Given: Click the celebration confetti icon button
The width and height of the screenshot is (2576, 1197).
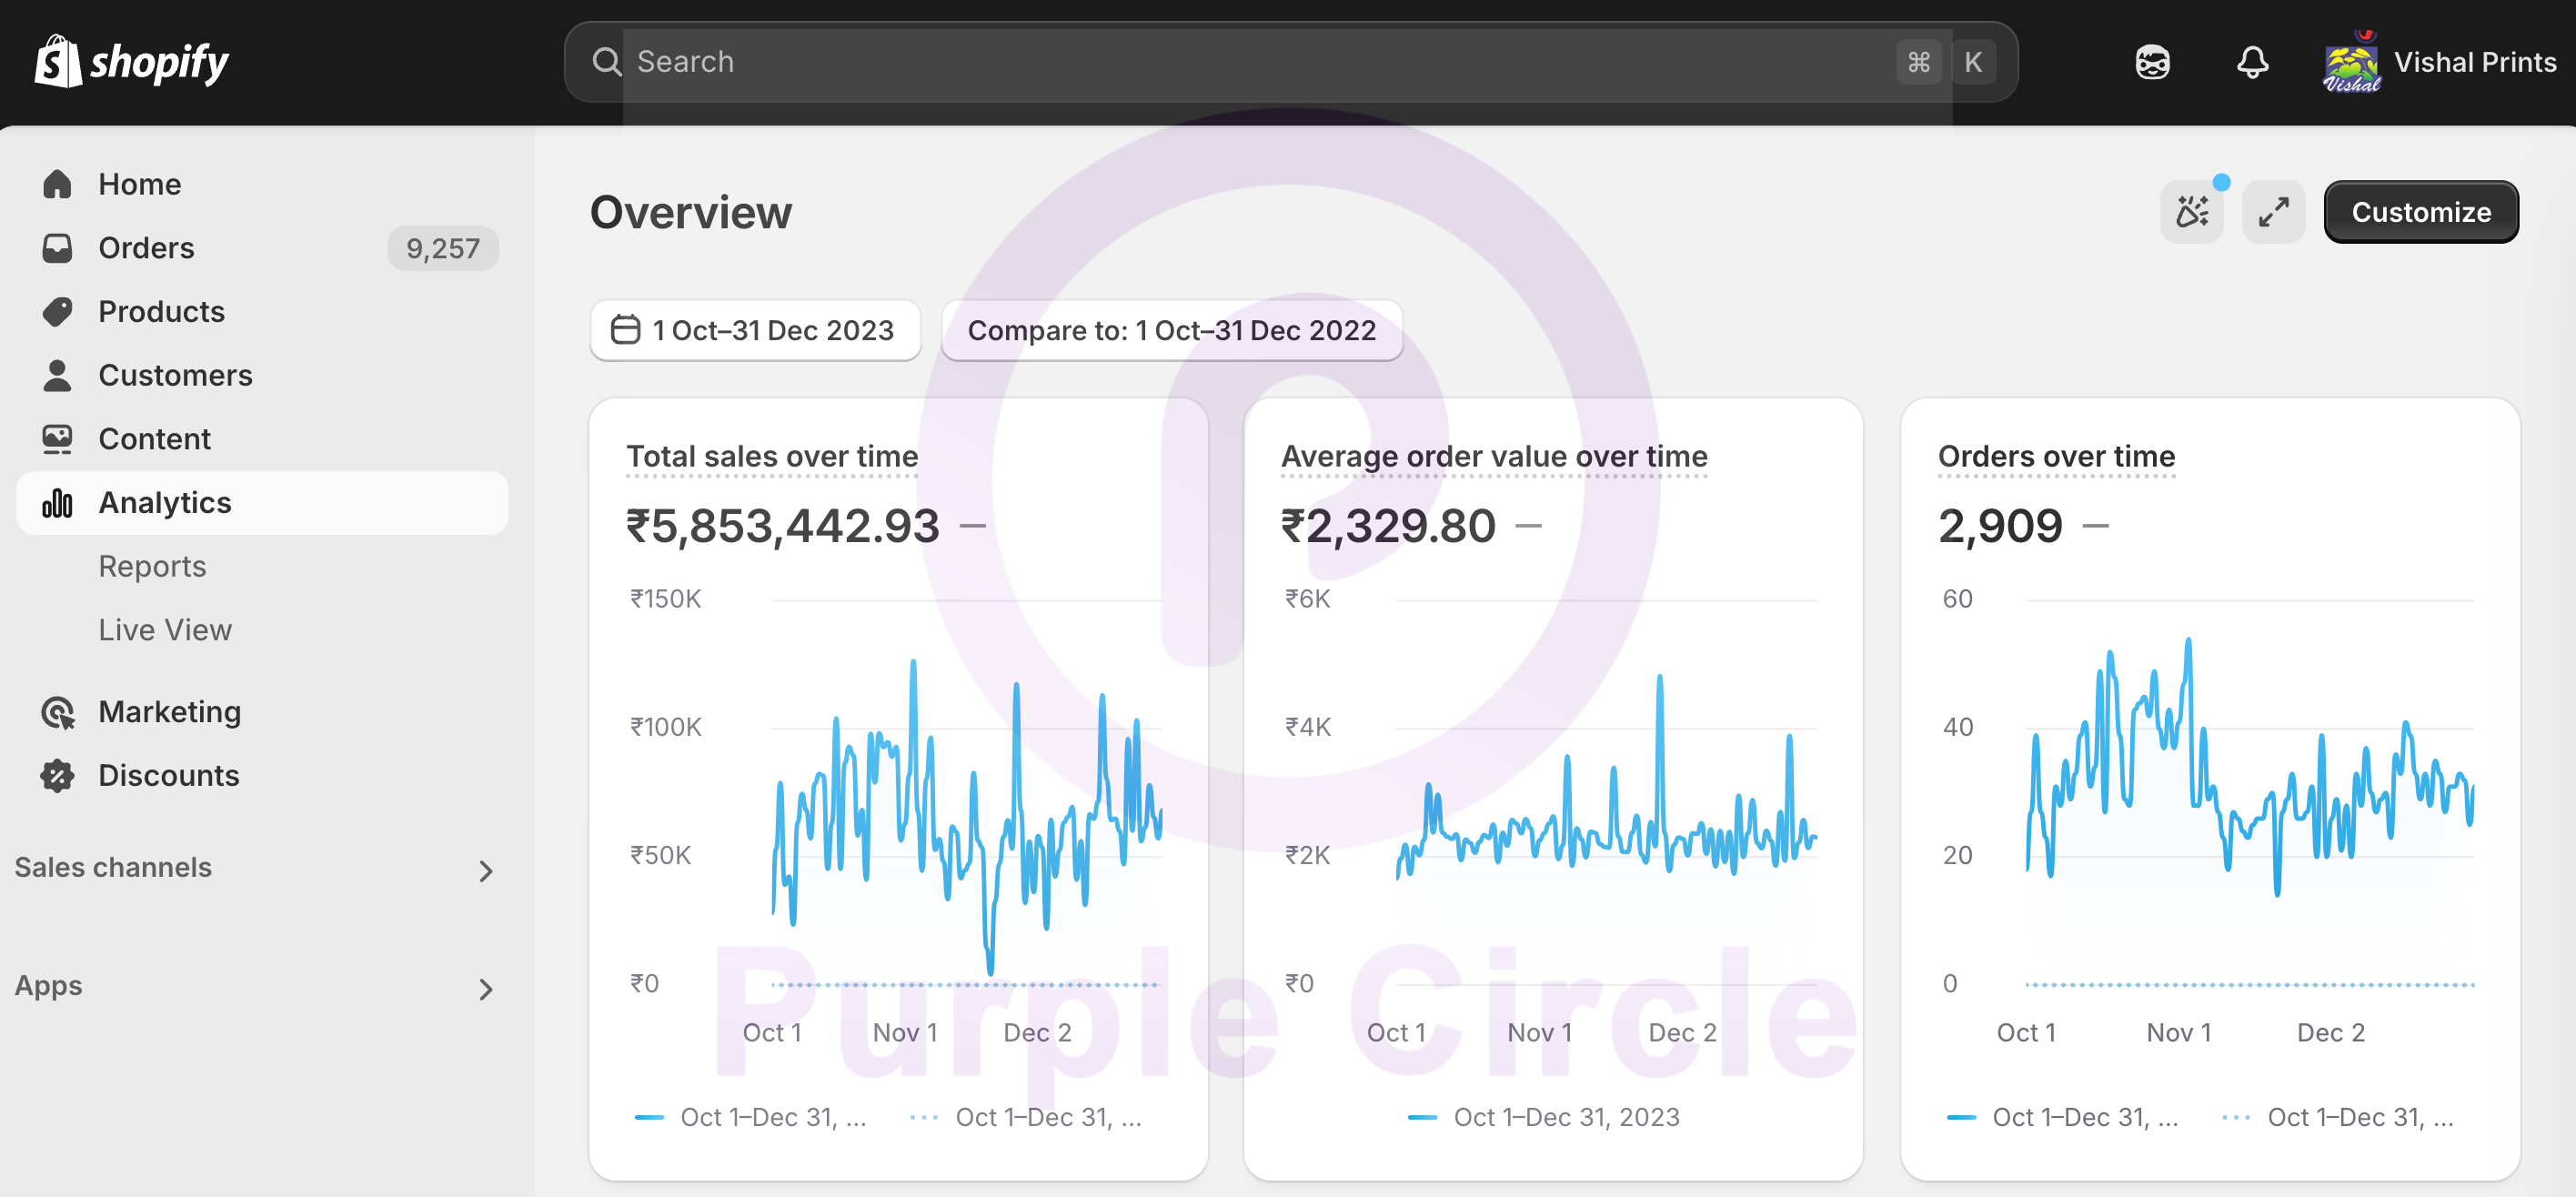Looking at the screenshot, I should pos(2191,212).
